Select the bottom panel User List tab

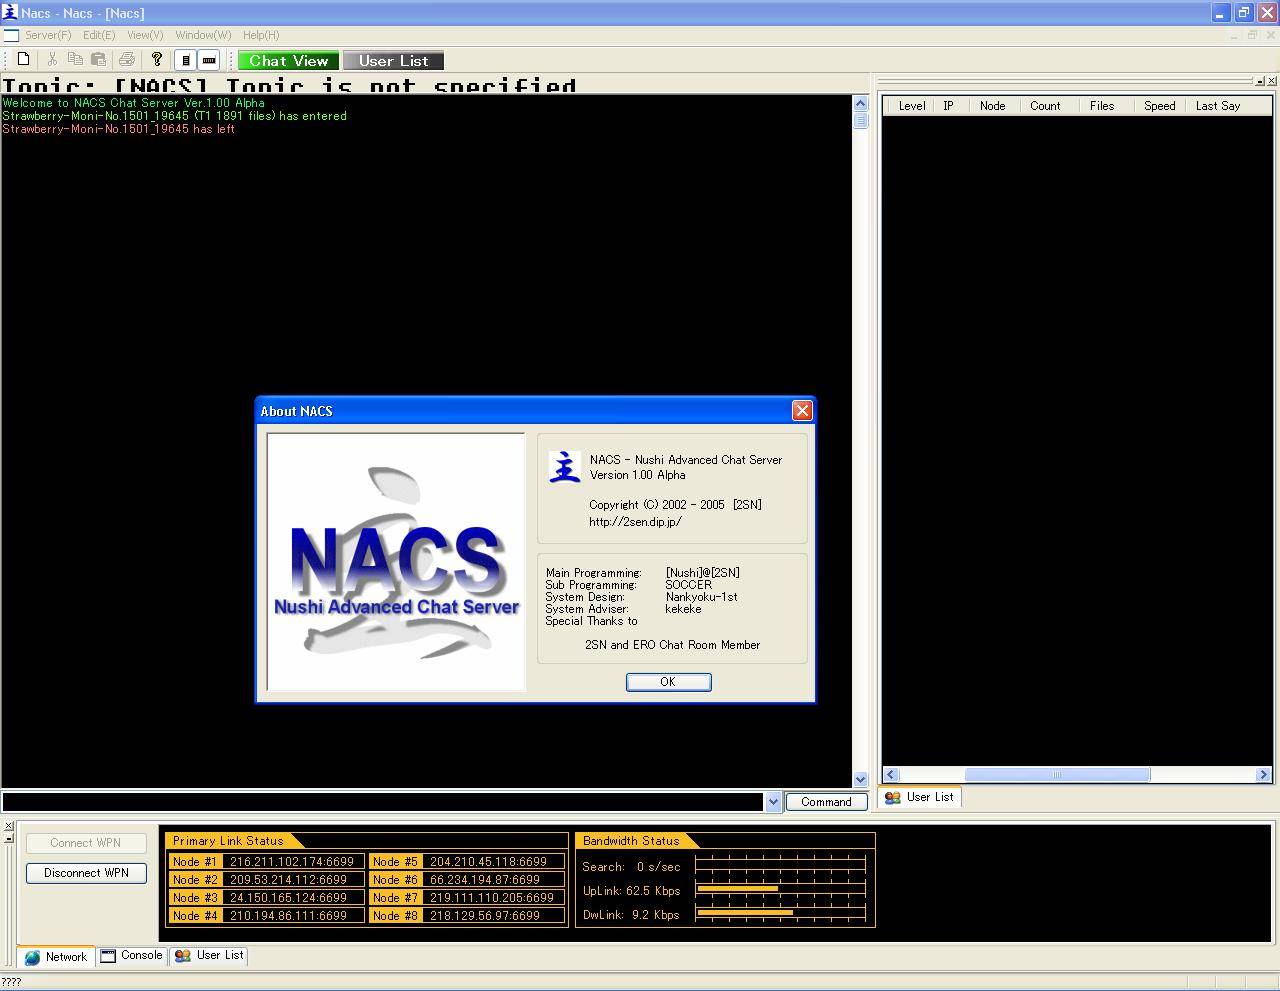(209, 956)
